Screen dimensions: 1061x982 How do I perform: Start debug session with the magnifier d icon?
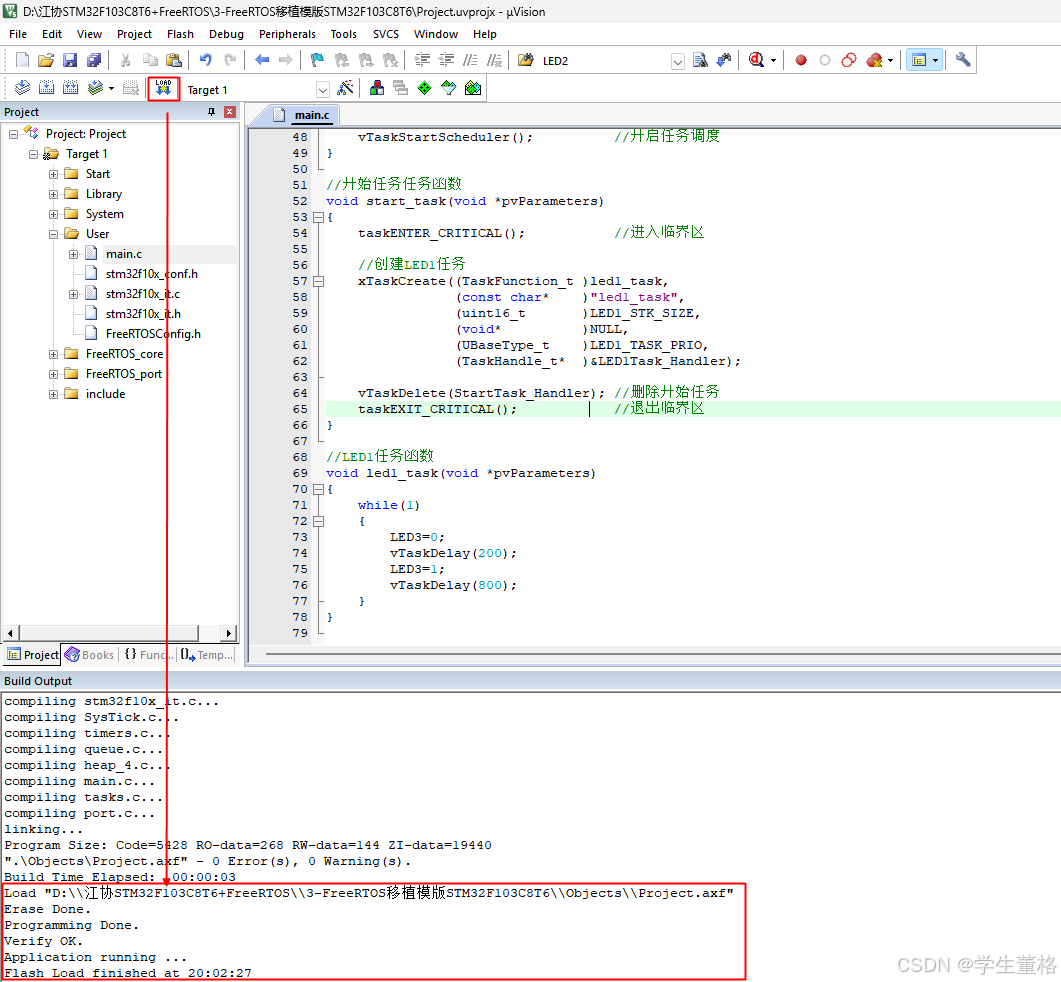tap(757, 60)
